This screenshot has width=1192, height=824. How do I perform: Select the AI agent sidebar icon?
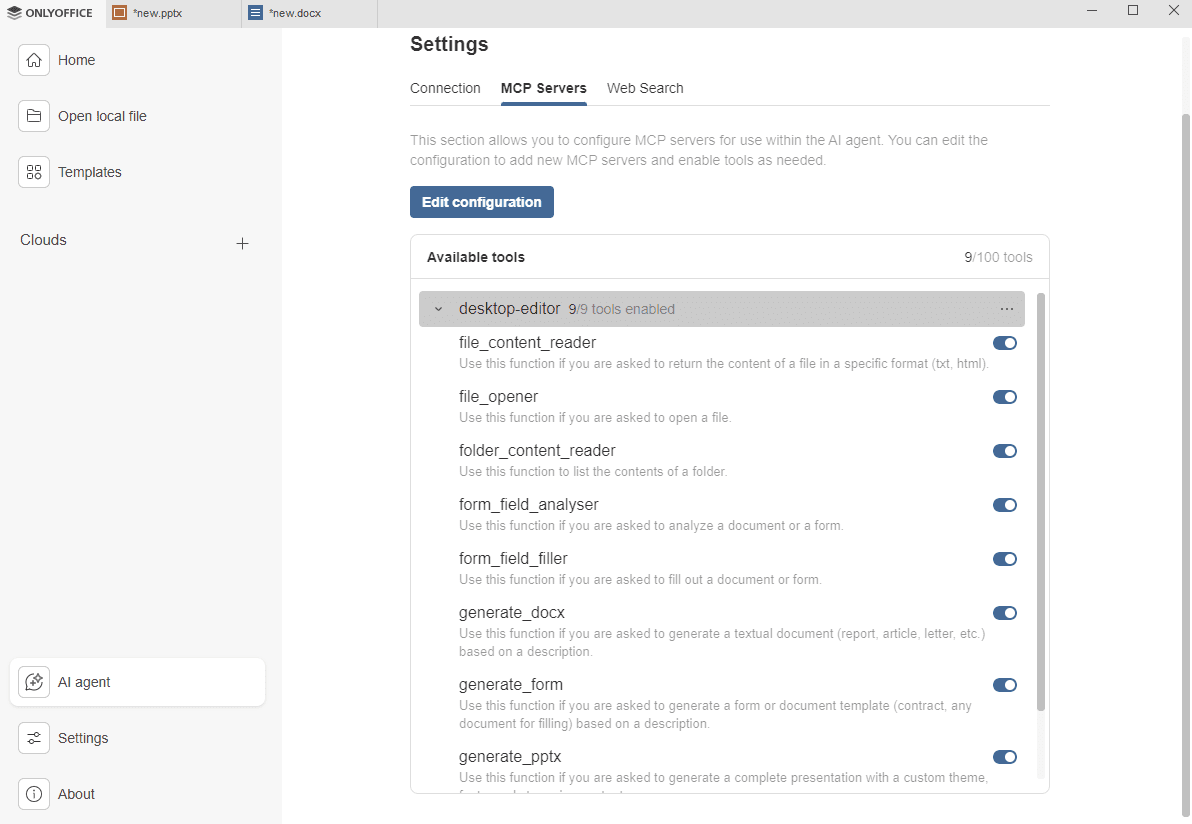pyautogui.click(x=33, y=681)
